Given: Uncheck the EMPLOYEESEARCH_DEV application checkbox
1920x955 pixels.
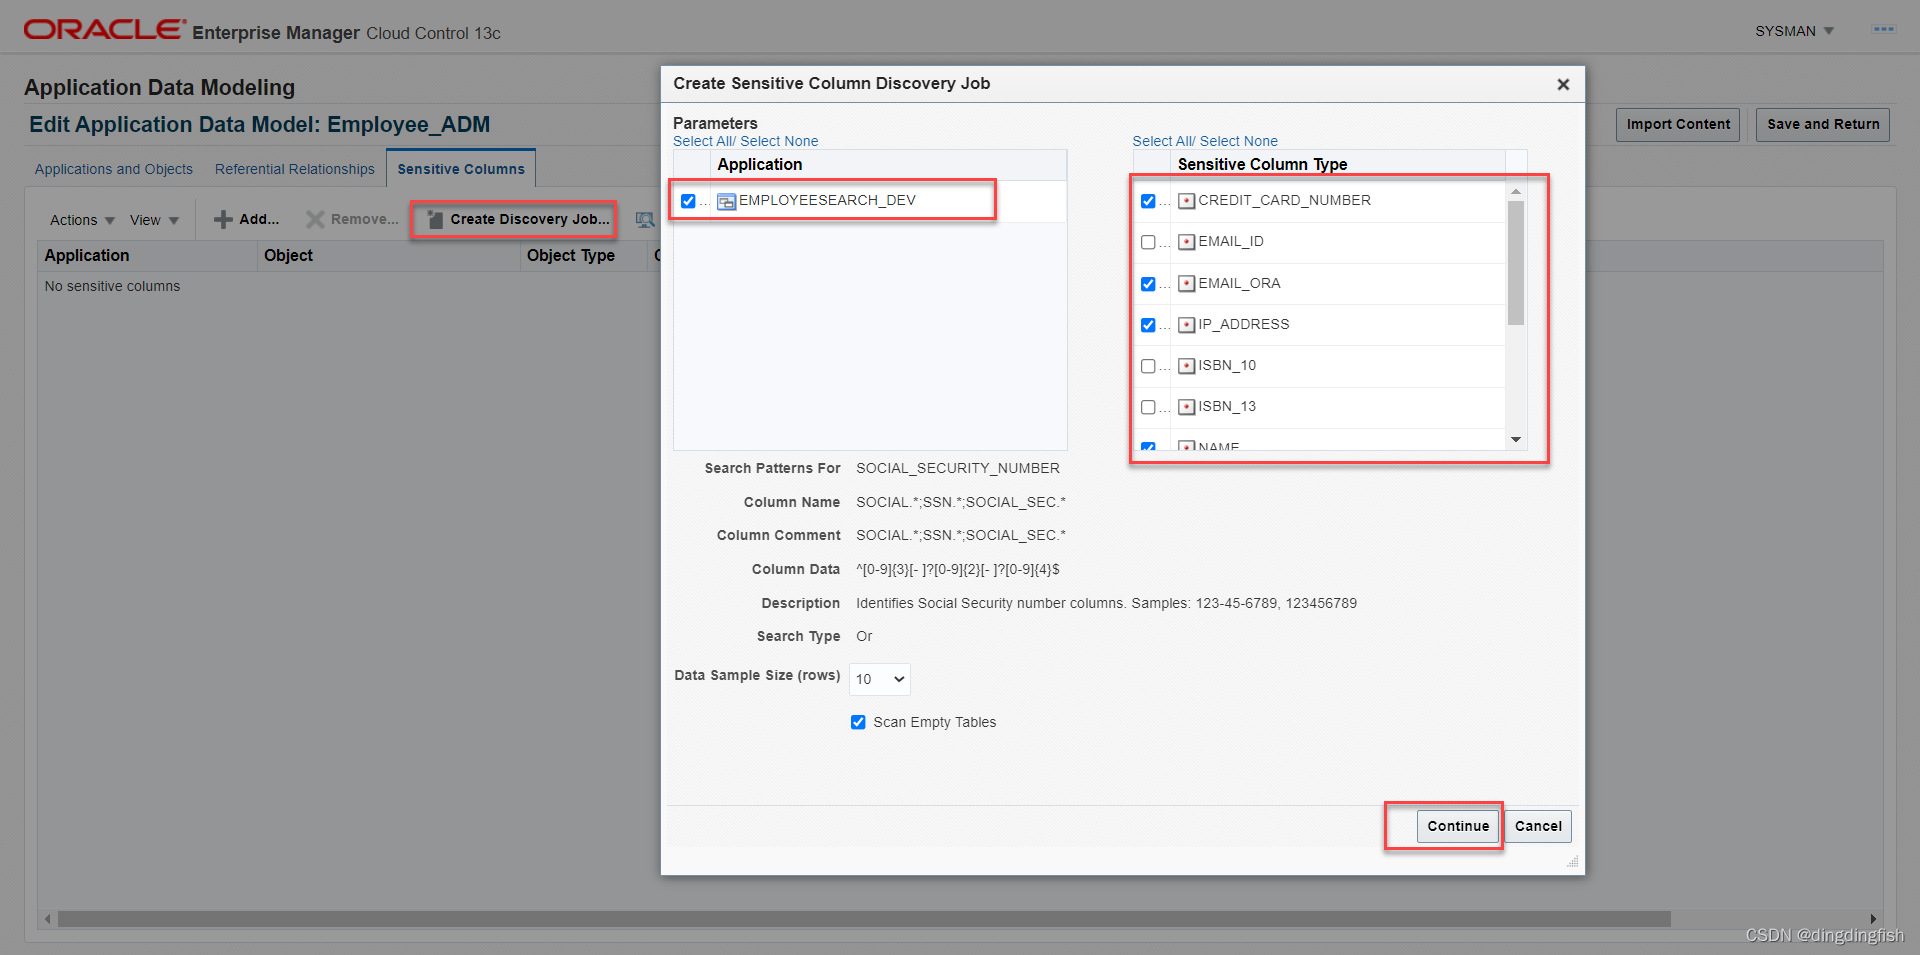Looking at the screenshot, I should (x=688, y=201).
